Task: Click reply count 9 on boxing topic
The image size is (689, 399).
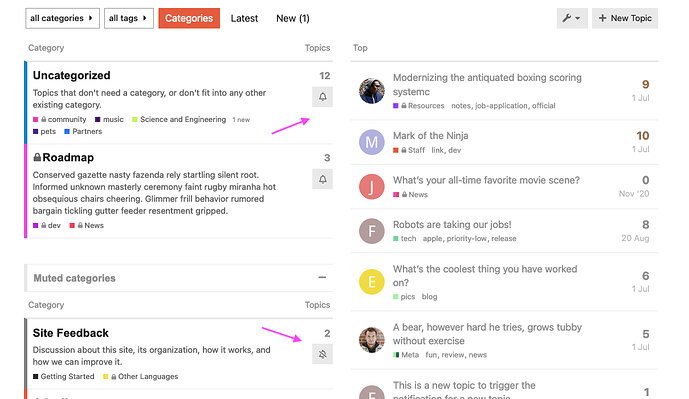Action: tap(645, 84)
